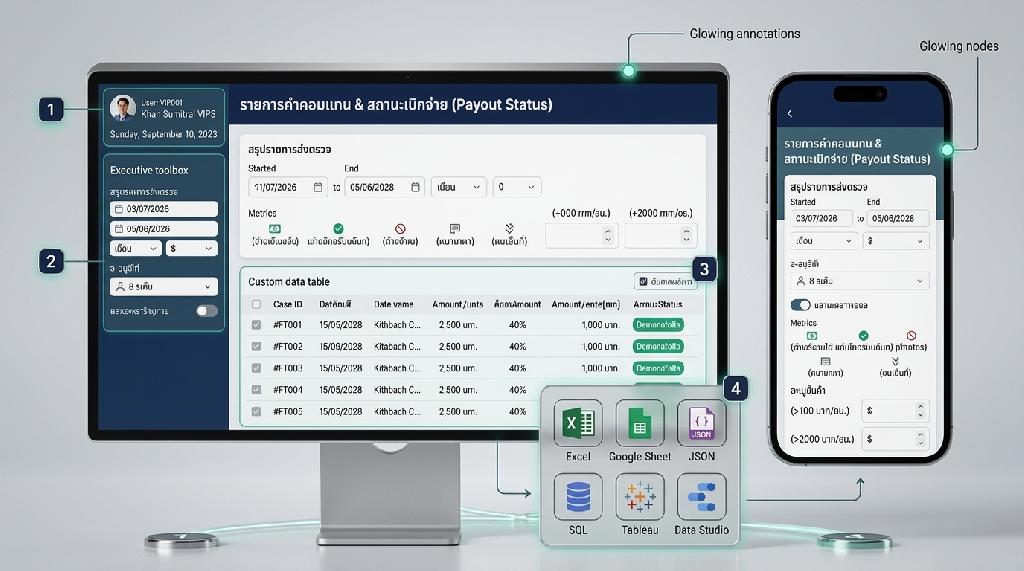This screenshot has width=1024, height=571.
Task: Click the AmountStatus column header
Action: (x=658, y=304)
